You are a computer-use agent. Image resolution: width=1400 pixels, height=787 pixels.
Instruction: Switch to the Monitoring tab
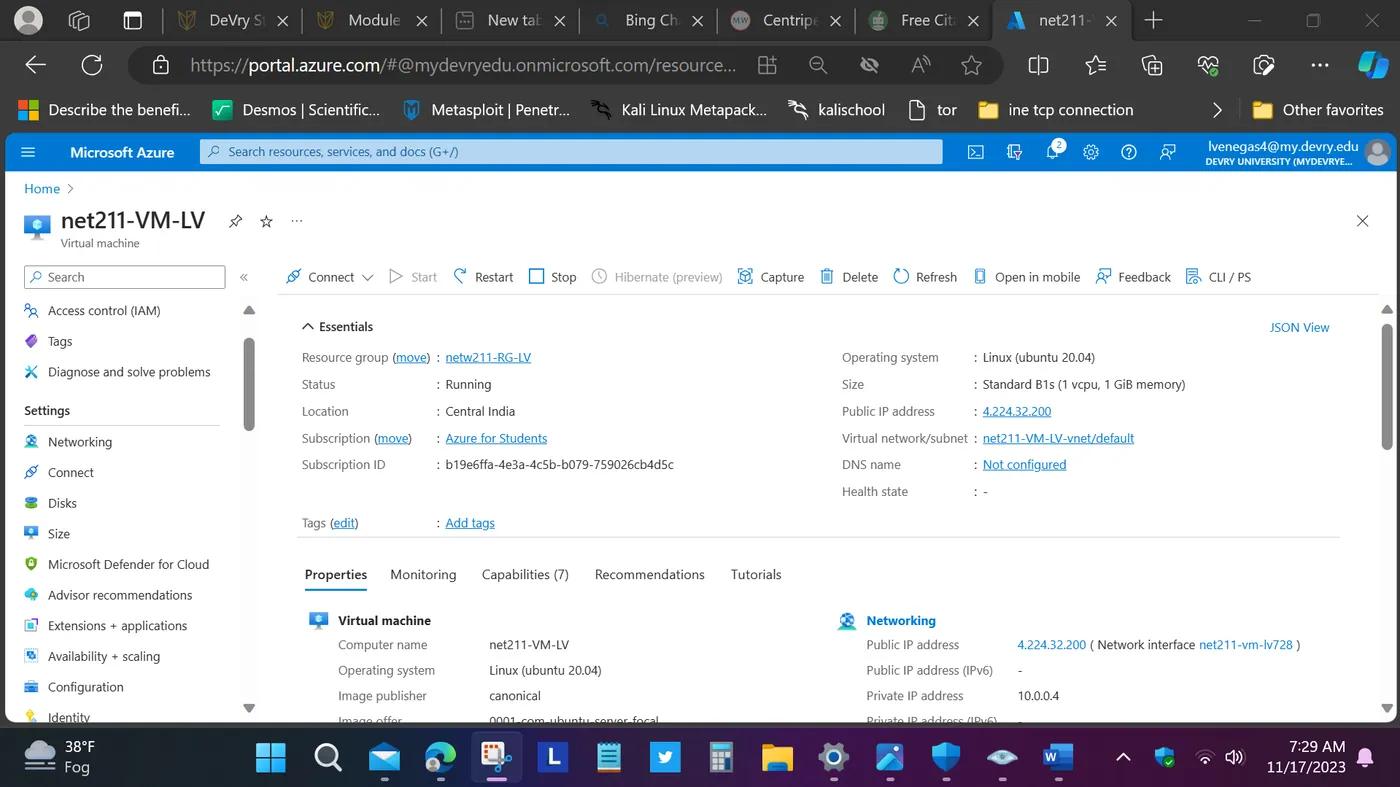pyautogui.click(x=423, y=575)
